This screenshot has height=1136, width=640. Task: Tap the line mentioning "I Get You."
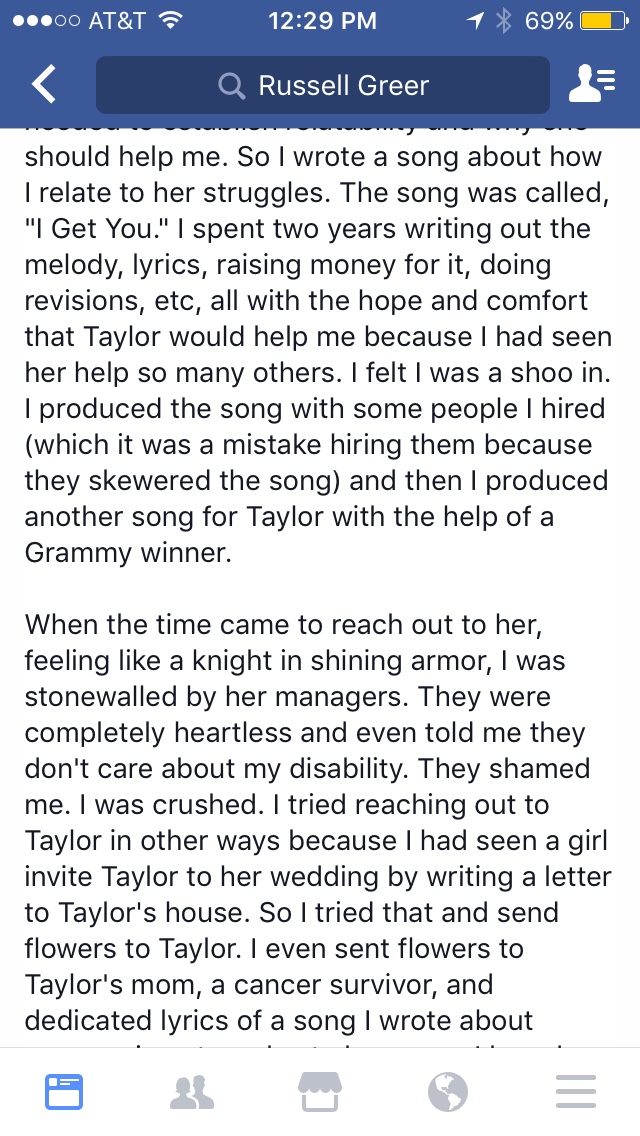[307, 228]
